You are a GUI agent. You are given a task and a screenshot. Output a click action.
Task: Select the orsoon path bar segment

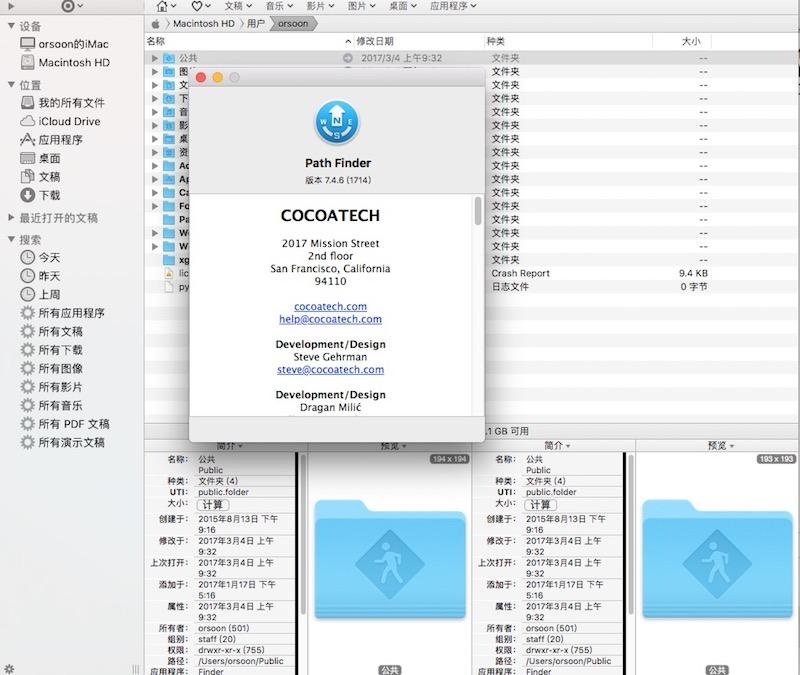(x=293, y=24)
